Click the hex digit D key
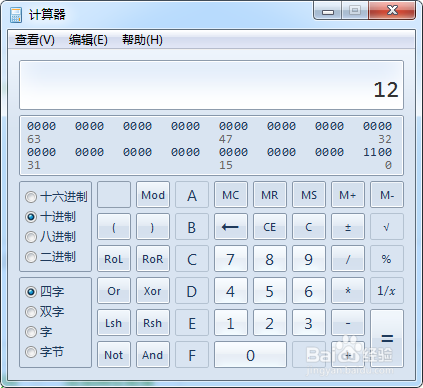Screen dimensions: 423x388 click(192, 291)
